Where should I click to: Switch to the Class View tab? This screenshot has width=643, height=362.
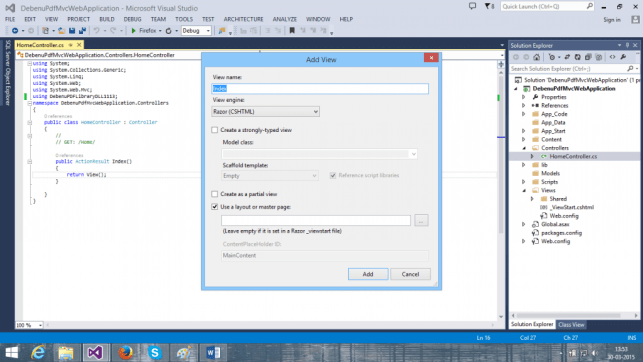tap(571, 325)
